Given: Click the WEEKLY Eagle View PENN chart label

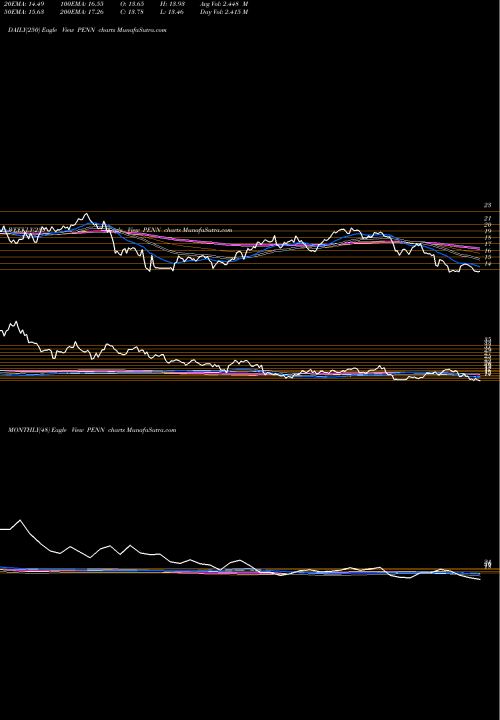Looking at the screenshot, I should (121, 230).
